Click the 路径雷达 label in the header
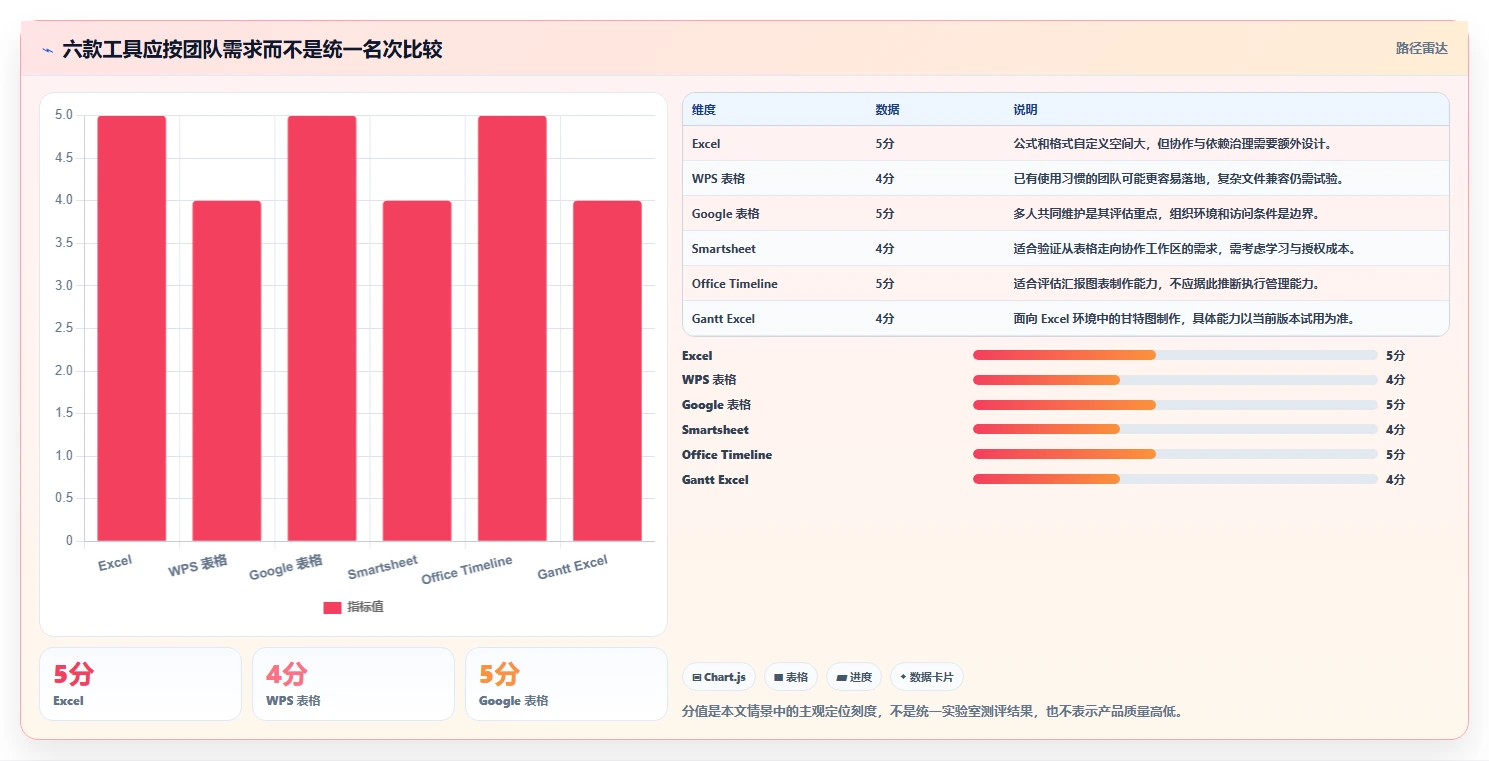This screenshot has width=1489, height=761. [x=1421, y=48]
